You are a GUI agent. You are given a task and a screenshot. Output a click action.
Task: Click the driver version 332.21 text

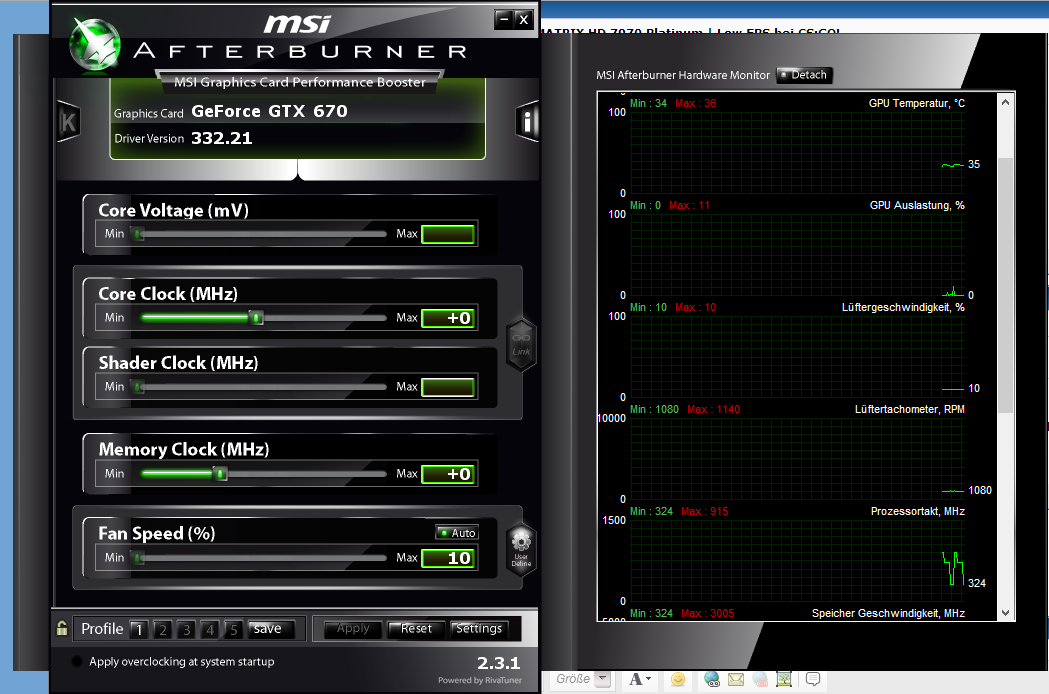pyautogui.click(x=221, y=139)
